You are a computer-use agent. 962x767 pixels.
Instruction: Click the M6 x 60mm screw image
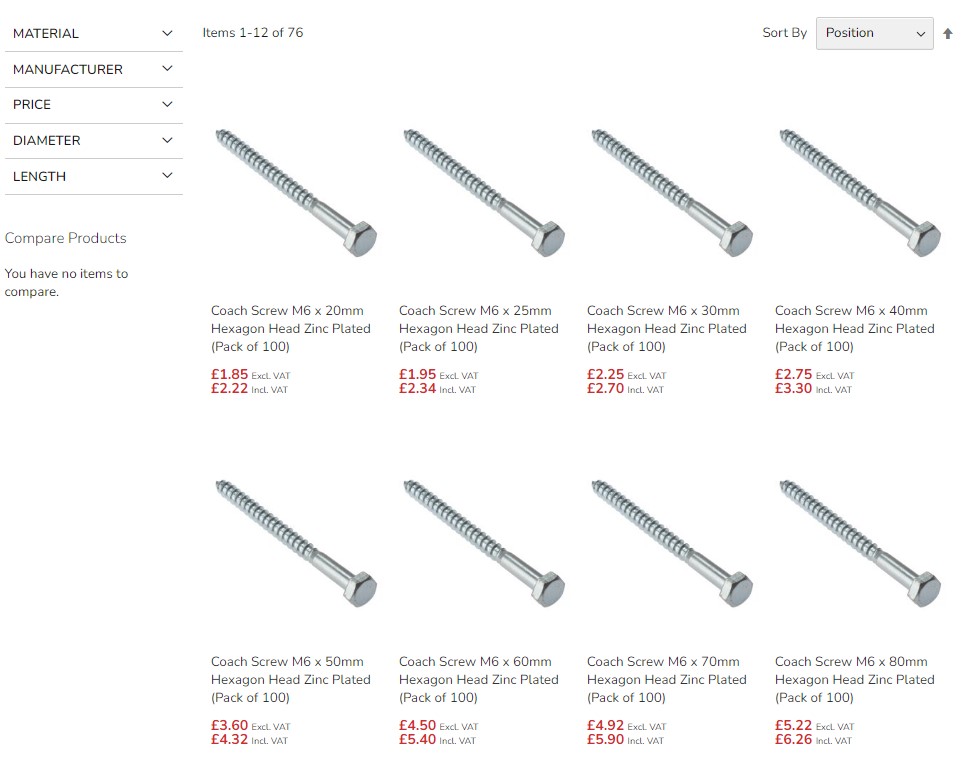pyautogui.click(x=483, y=542)
